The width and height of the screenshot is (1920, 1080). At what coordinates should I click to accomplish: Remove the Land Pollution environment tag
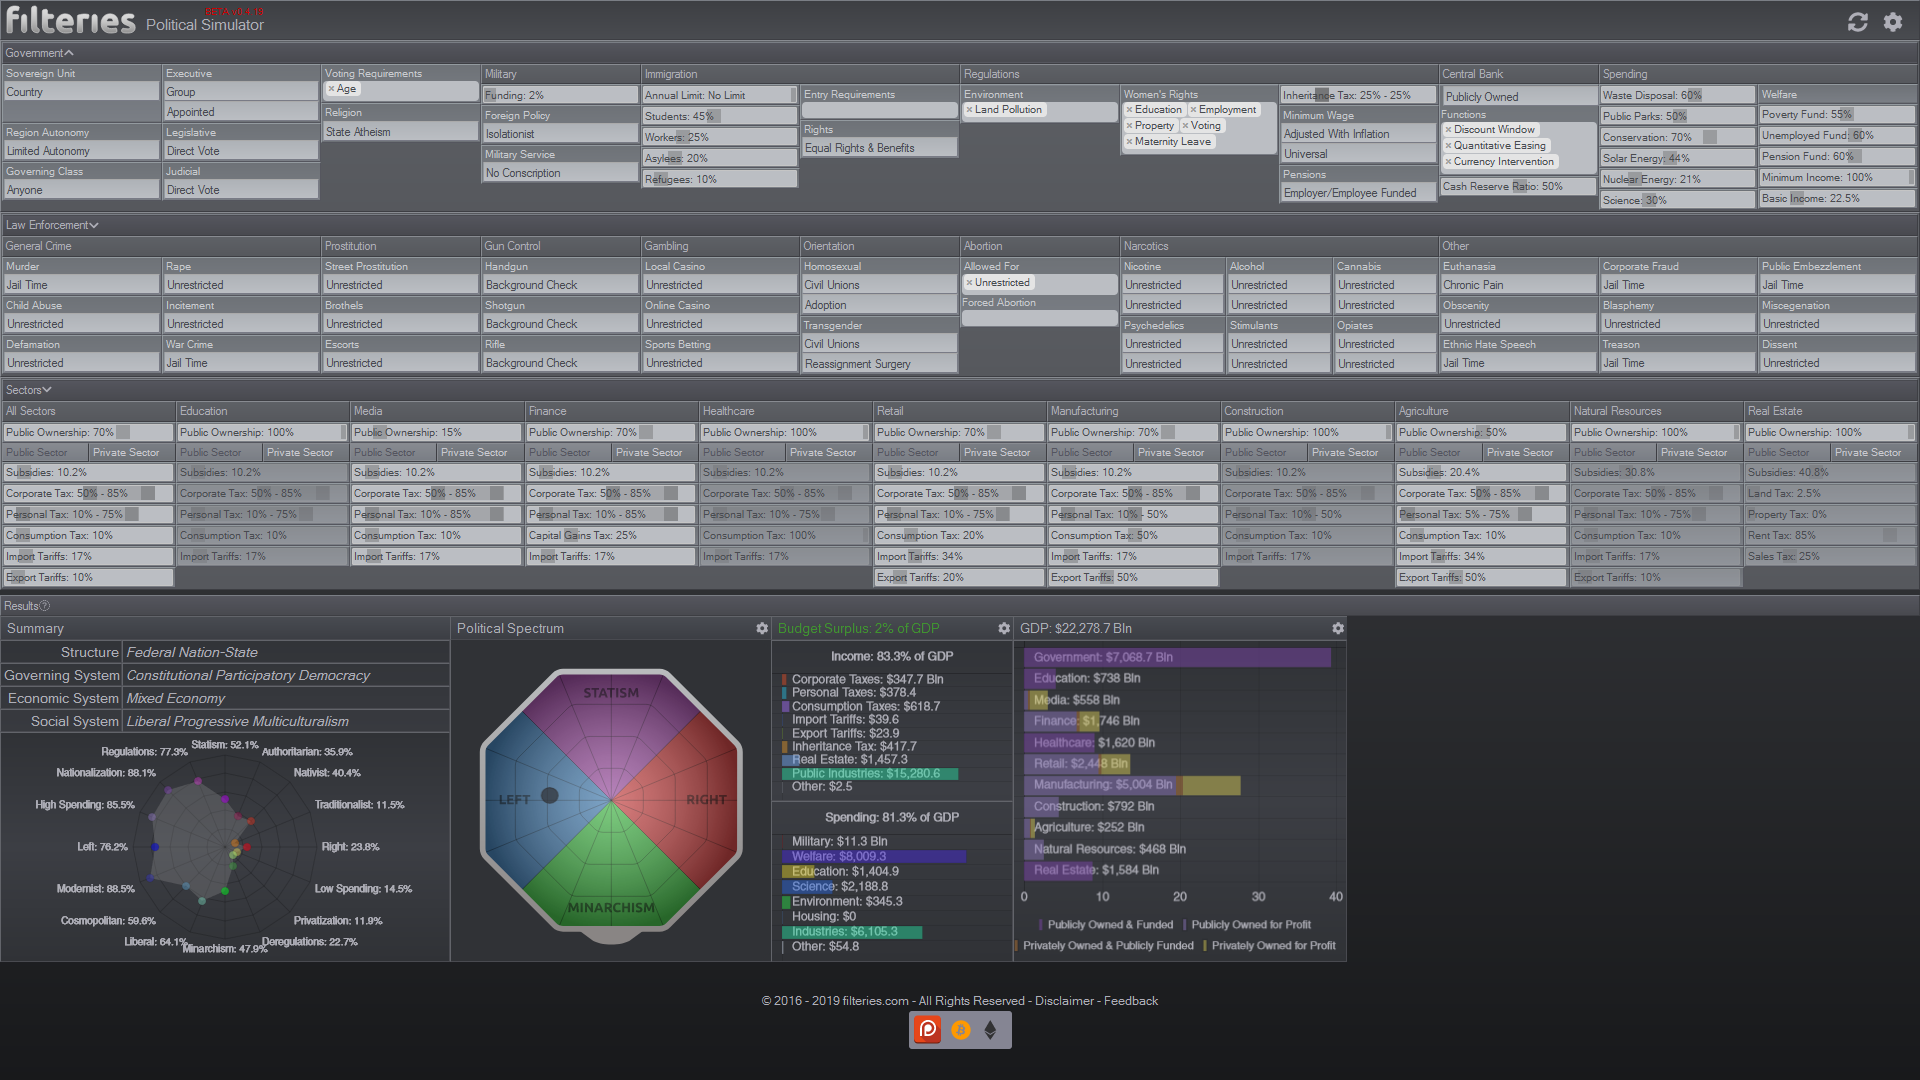(969, 110)
